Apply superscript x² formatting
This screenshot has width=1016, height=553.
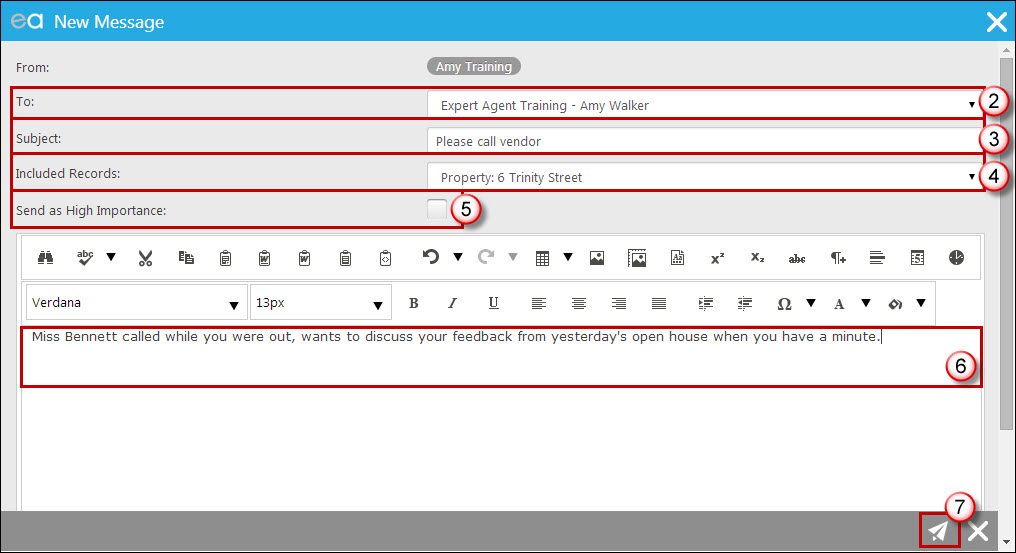[x=717, y=258]
